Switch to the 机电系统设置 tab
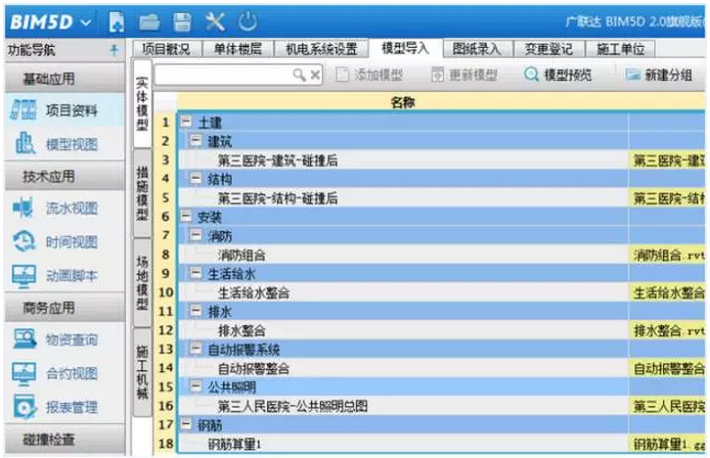The height and width of the screenshot is (458, 710). pos(320,48)
